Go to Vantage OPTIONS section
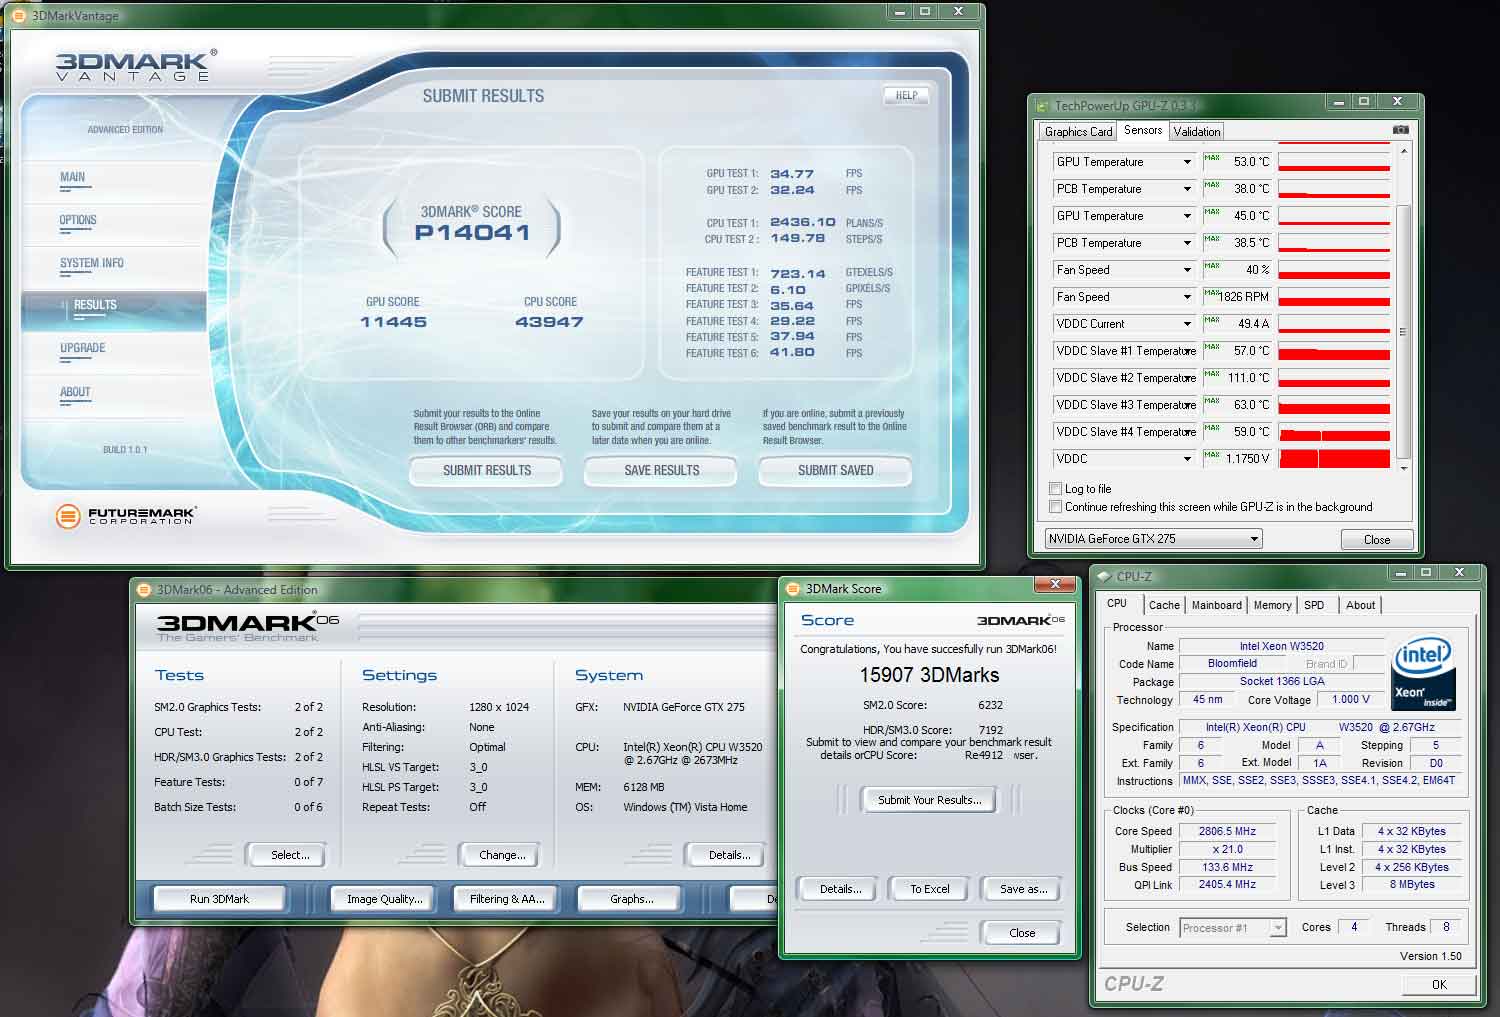Viewport: 1500px width, 1017px height. coord(78,220)
